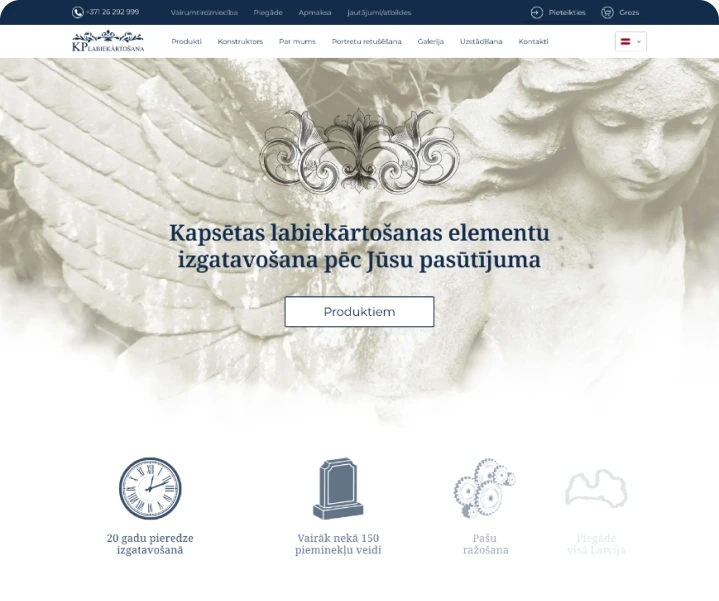Open the Produkti menu
Screen dimensions: 719x601
point(186,41)
